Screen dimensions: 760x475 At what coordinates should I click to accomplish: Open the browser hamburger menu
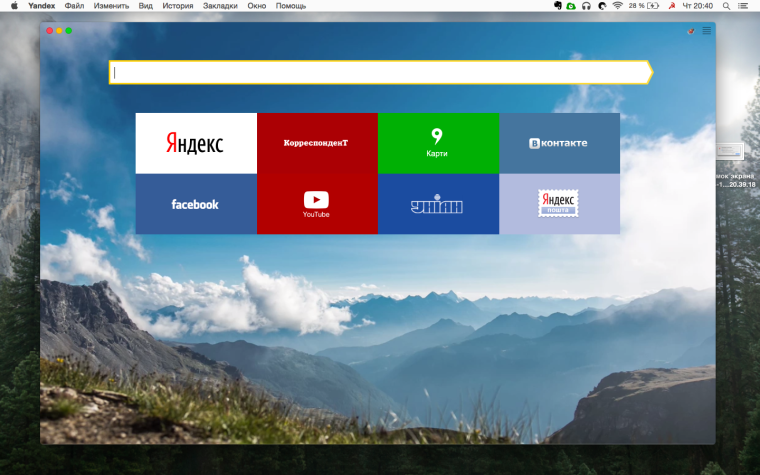706,31
